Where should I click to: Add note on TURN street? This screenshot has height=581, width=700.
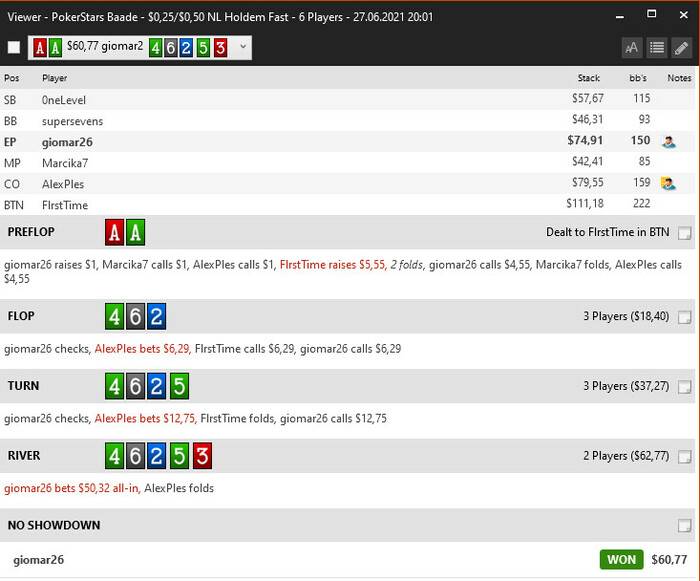[x=684, y=387]
